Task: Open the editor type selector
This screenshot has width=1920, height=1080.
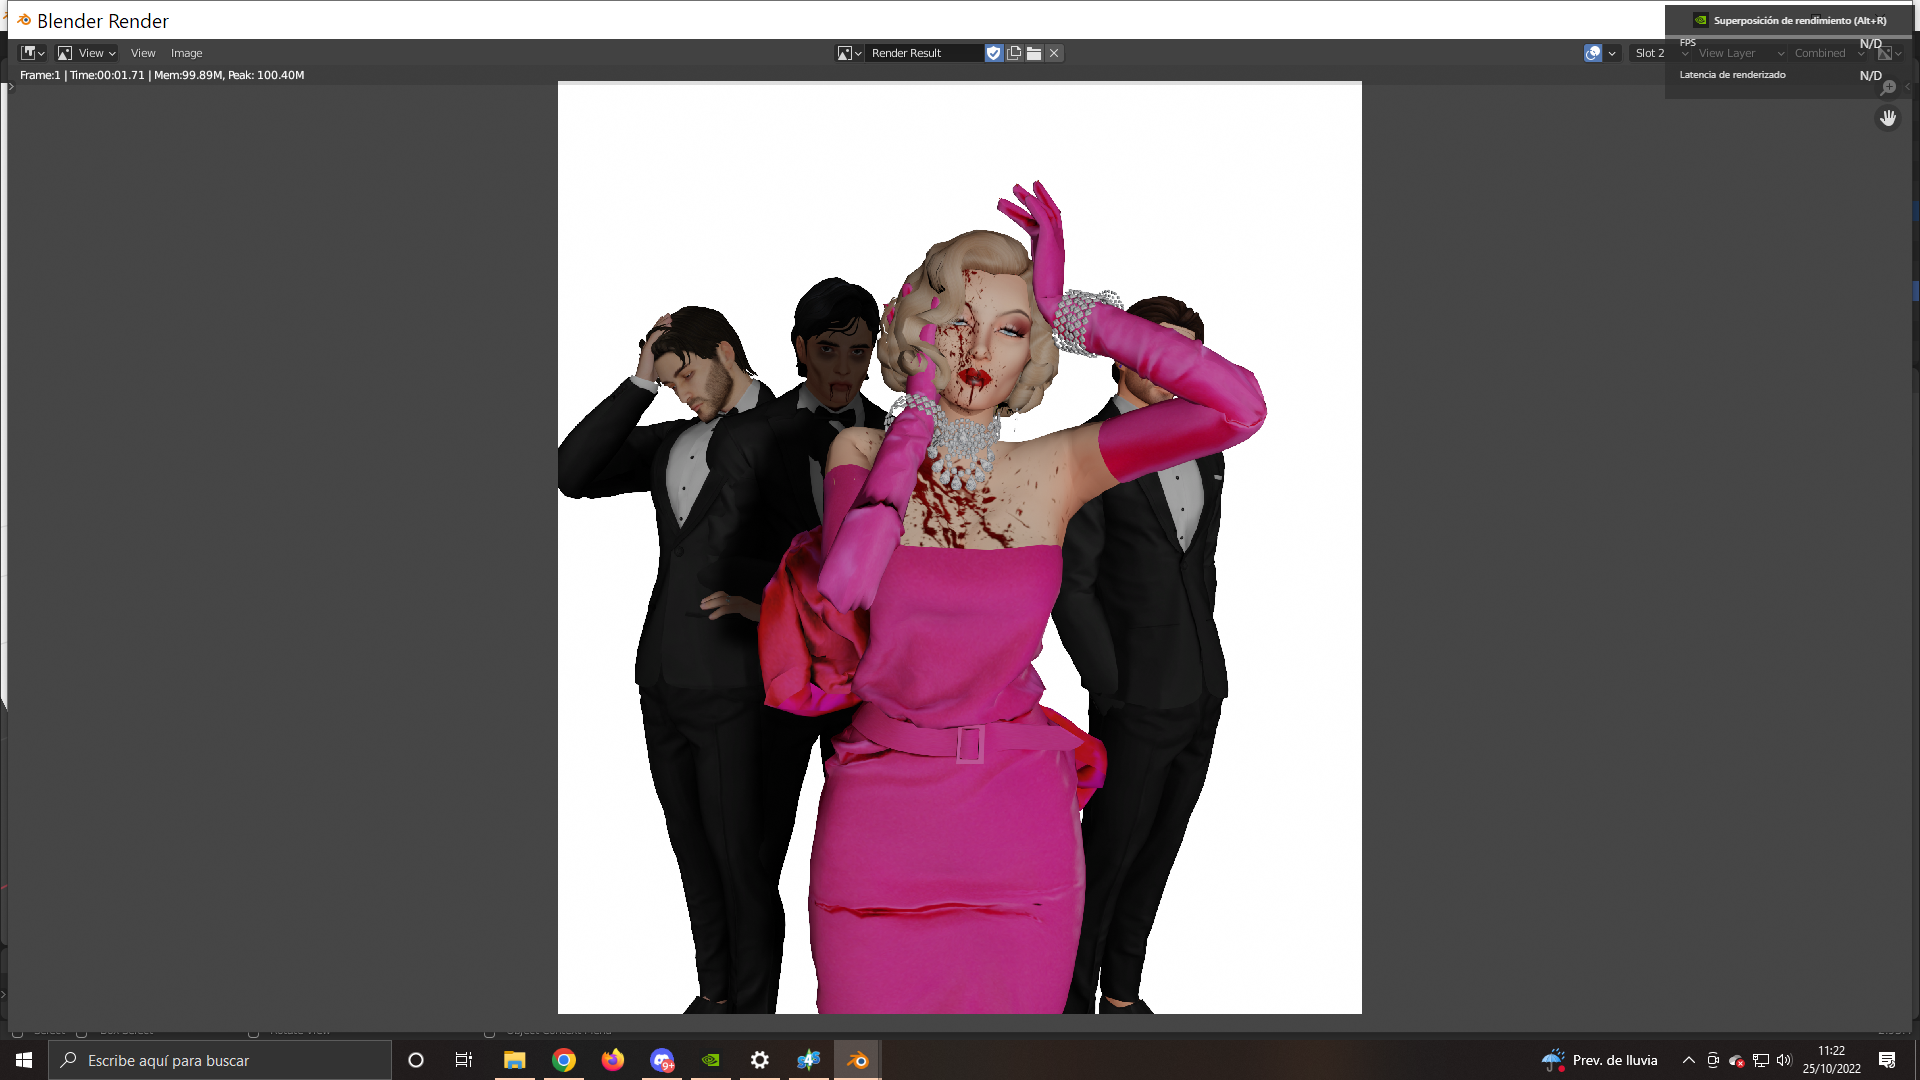Action: click(33, 53)
